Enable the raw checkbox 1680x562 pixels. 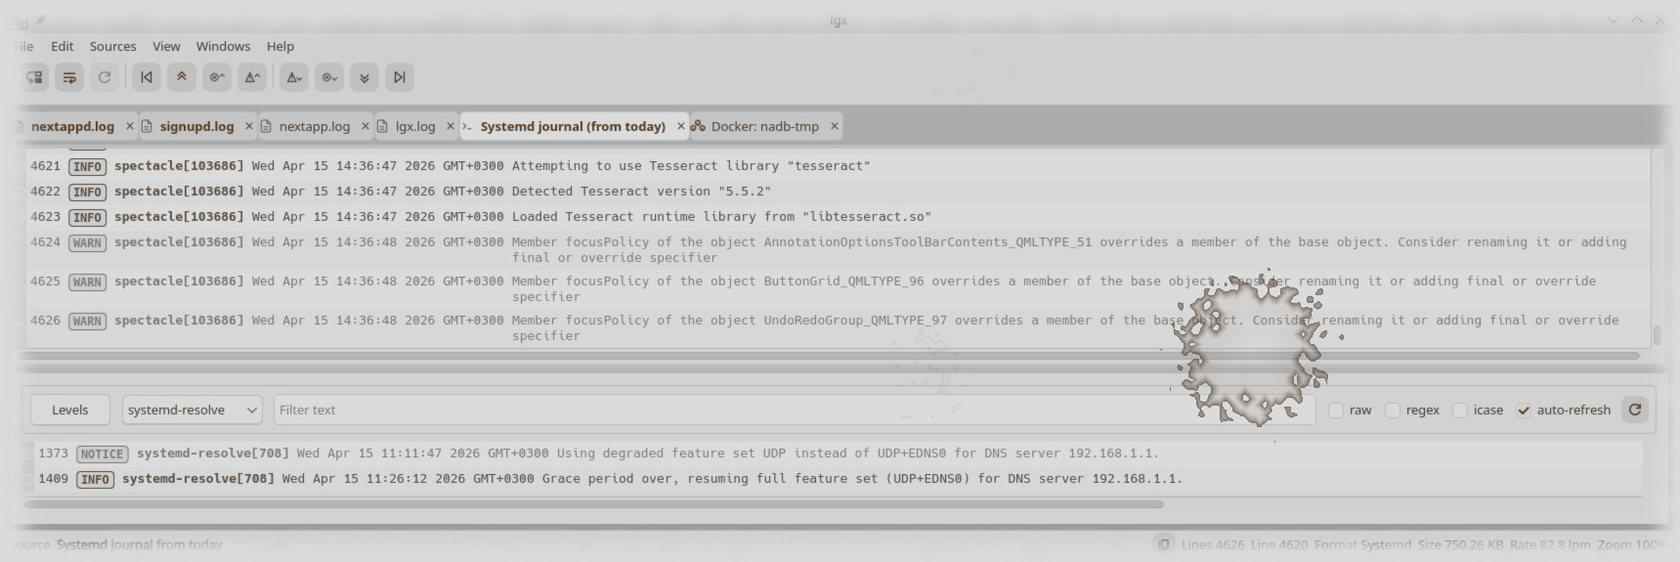tap(1336, 410)
